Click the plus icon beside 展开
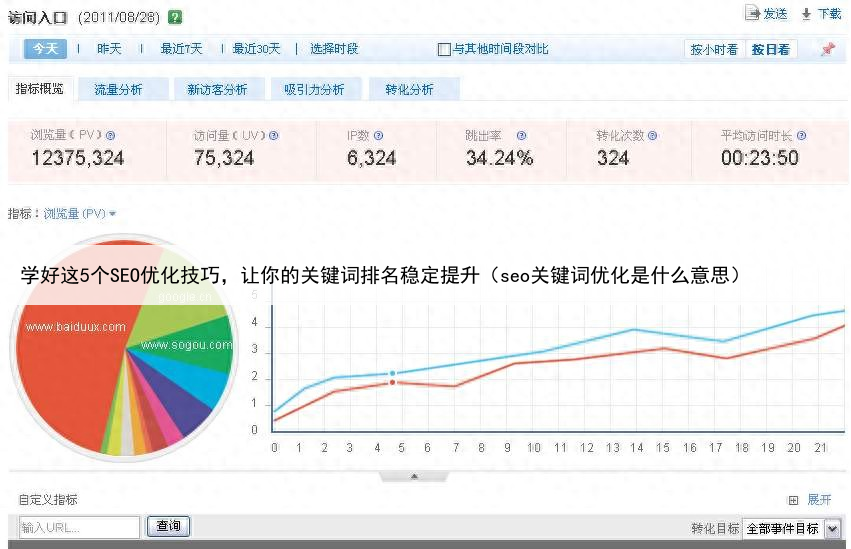 click(x=793, y=500)
